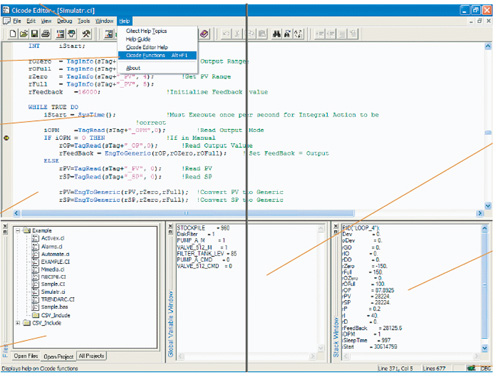Click the last grayed toolbar icon
The image size is (500, 377).
353,34
